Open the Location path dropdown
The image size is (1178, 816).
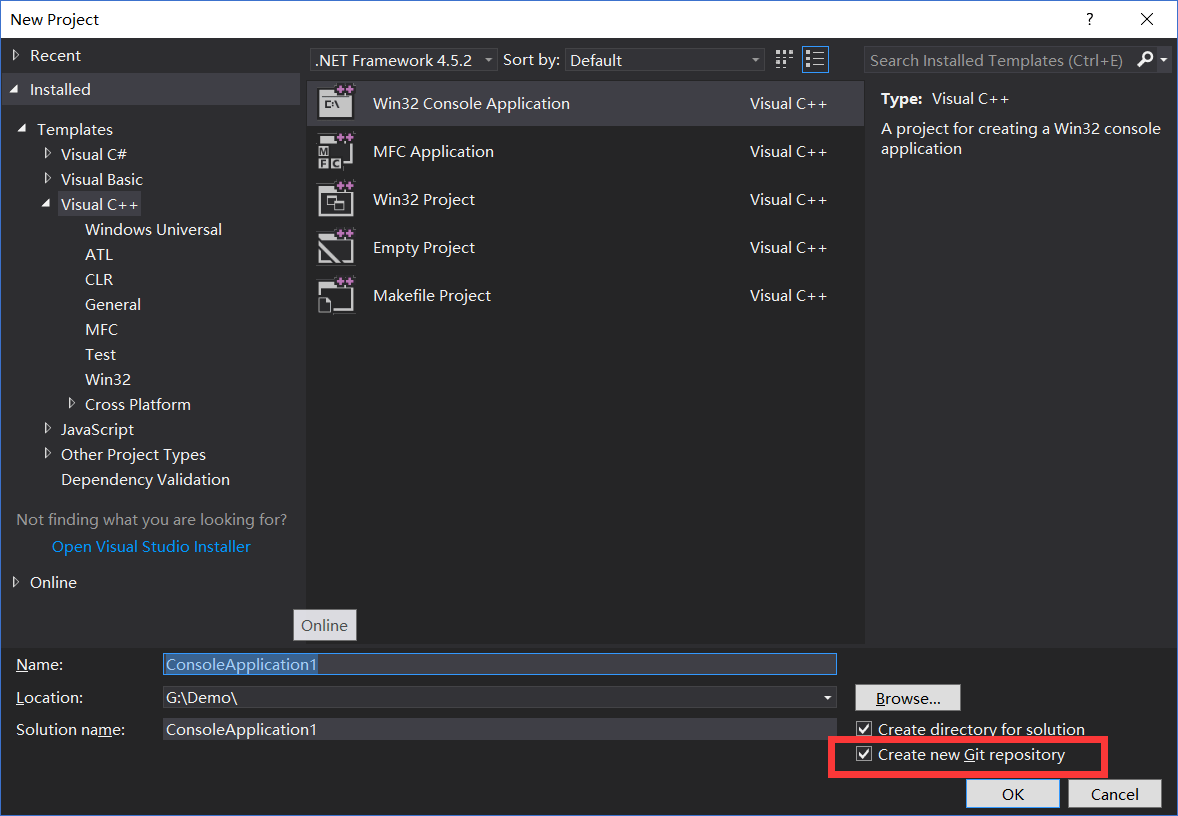point(828,698)
